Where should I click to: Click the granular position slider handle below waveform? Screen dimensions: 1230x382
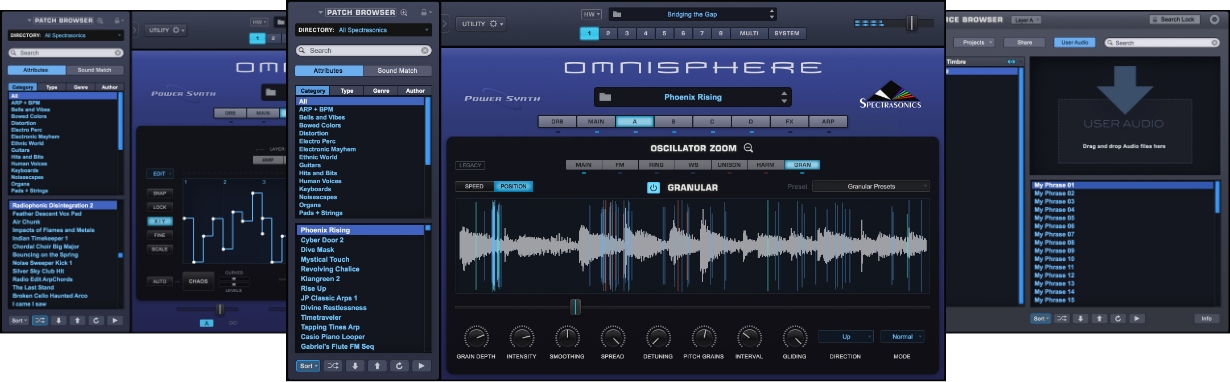(575, 307)
